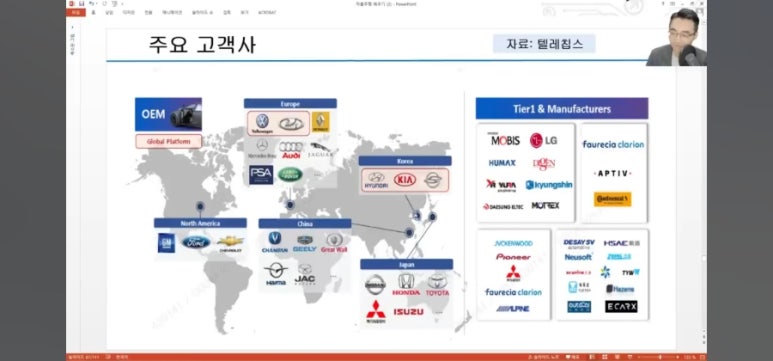
Task: Click the HUMAX logo
Action: pos(502,163)
